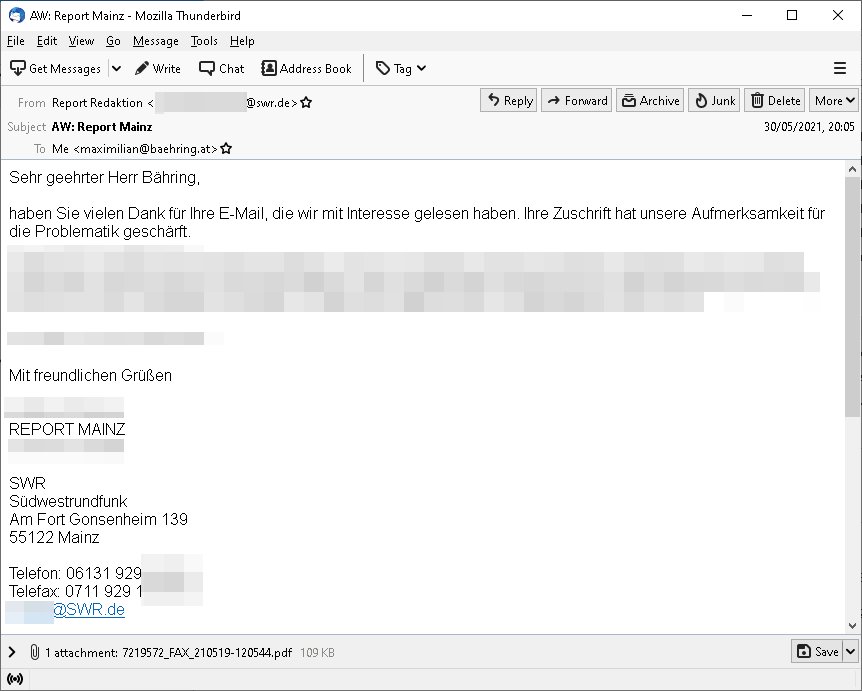
Task: Open Help menu
Action: point(242,41)
